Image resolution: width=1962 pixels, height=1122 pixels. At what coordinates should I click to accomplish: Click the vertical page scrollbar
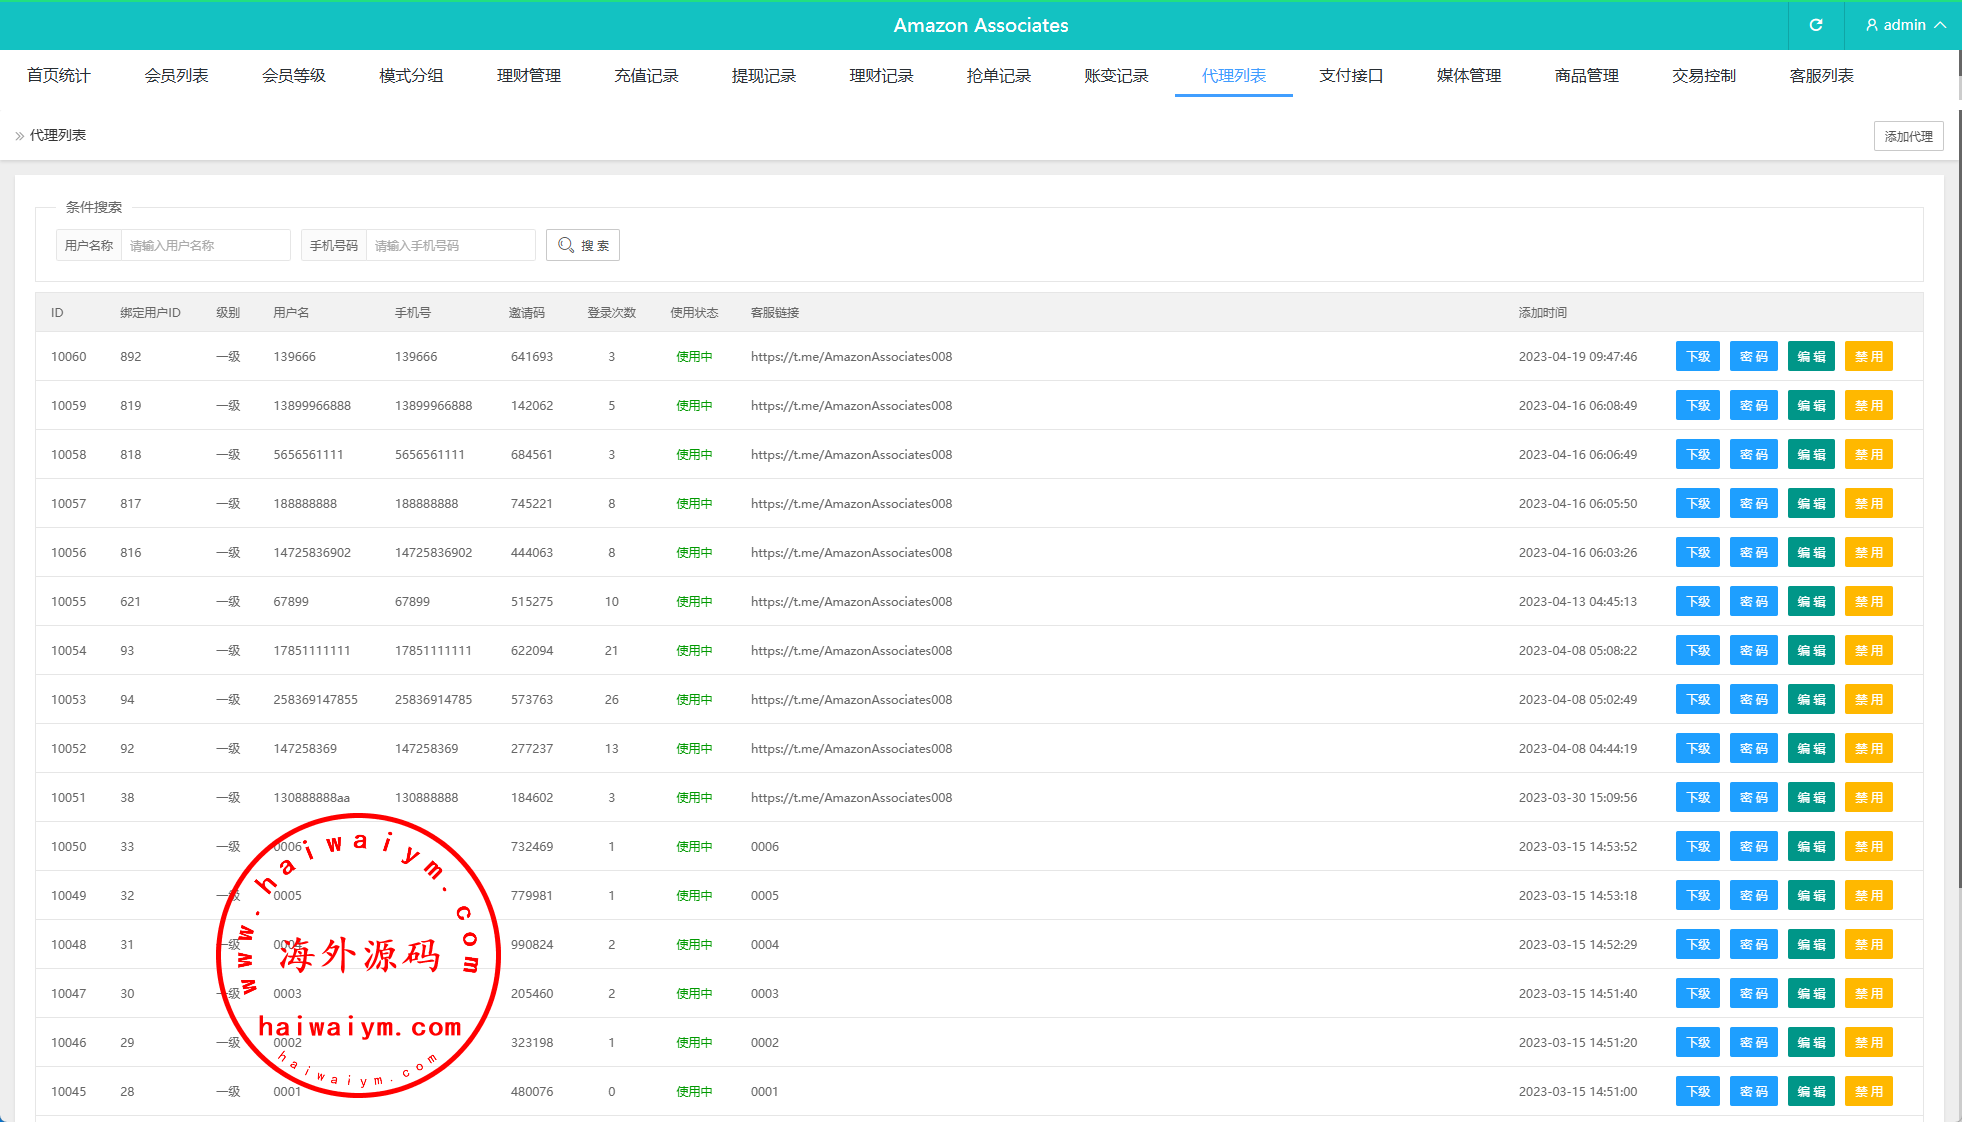[1958, 500]
